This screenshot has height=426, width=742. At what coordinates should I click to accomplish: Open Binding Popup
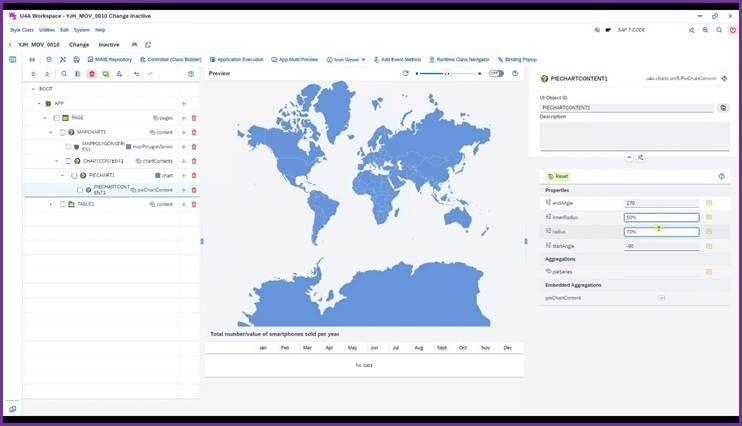coord(517,60)
